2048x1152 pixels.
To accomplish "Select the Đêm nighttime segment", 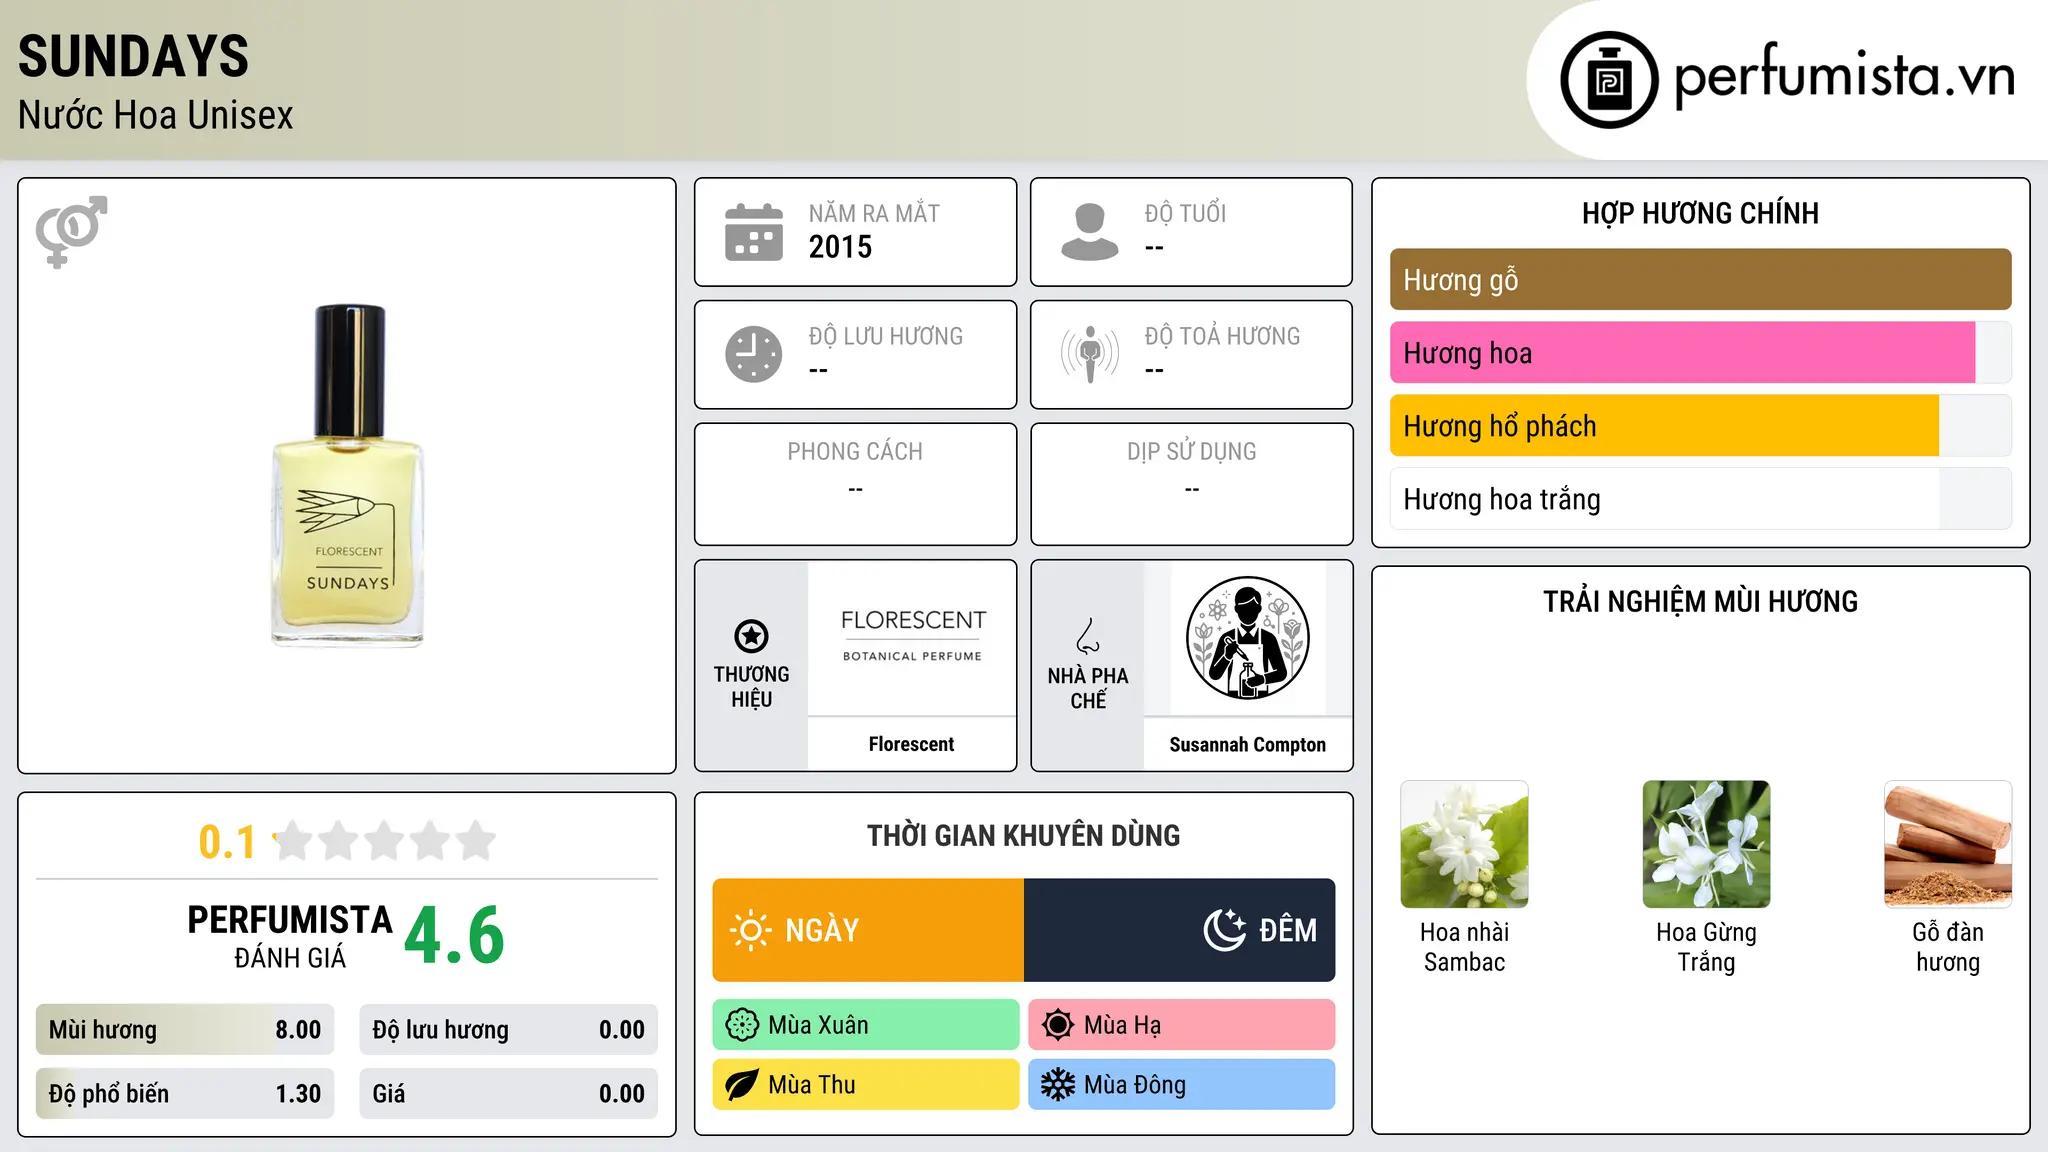I will pos(1180,930).
